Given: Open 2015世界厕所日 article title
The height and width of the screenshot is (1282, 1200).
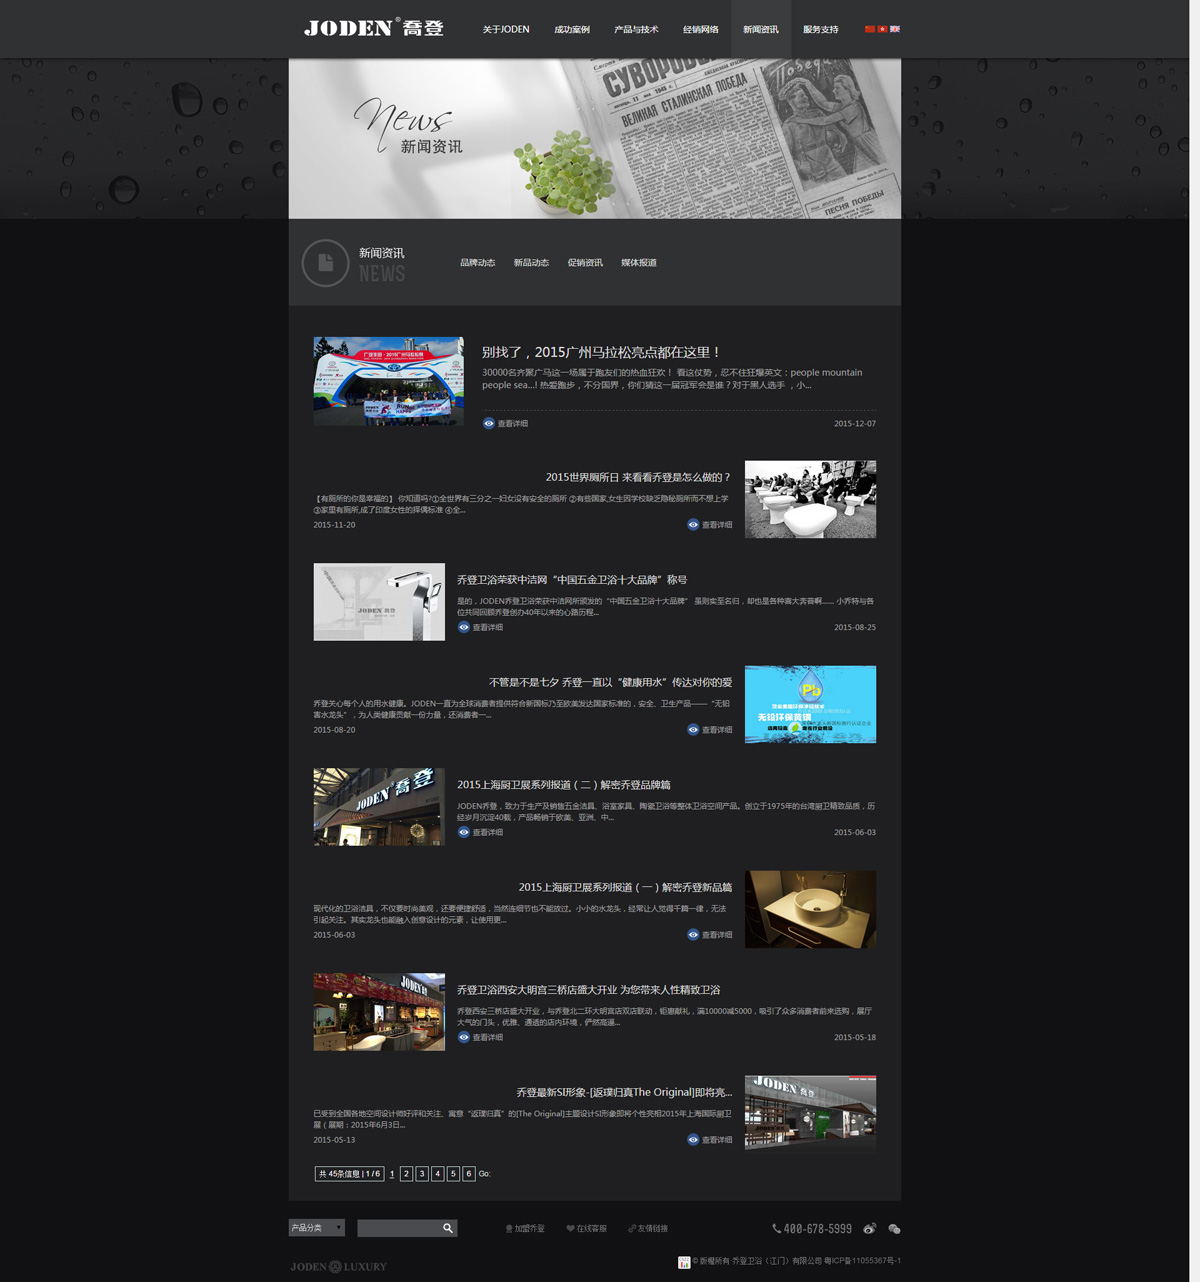Looking at the screenshot, I should tap(637, 477).
